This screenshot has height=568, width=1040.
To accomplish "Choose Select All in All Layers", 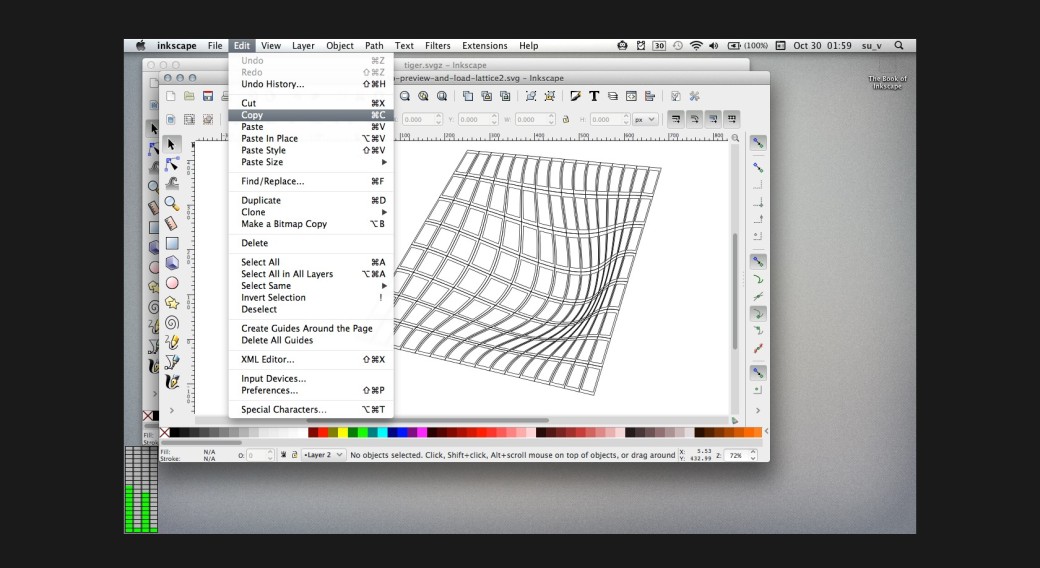I will [310, 274].
